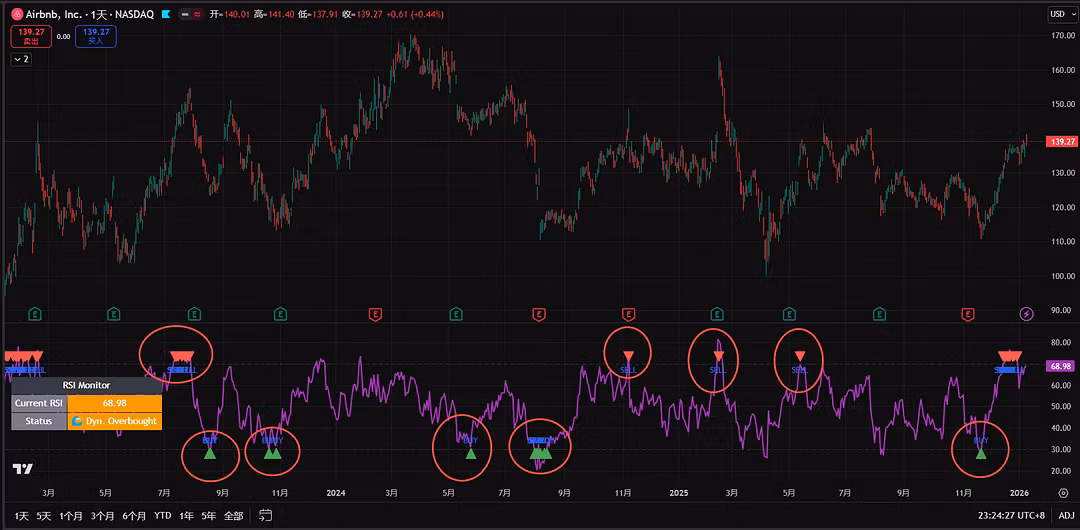Click the last red earnings E marker
Viewport: 1080px width, 530px height.
pos(966,314)
